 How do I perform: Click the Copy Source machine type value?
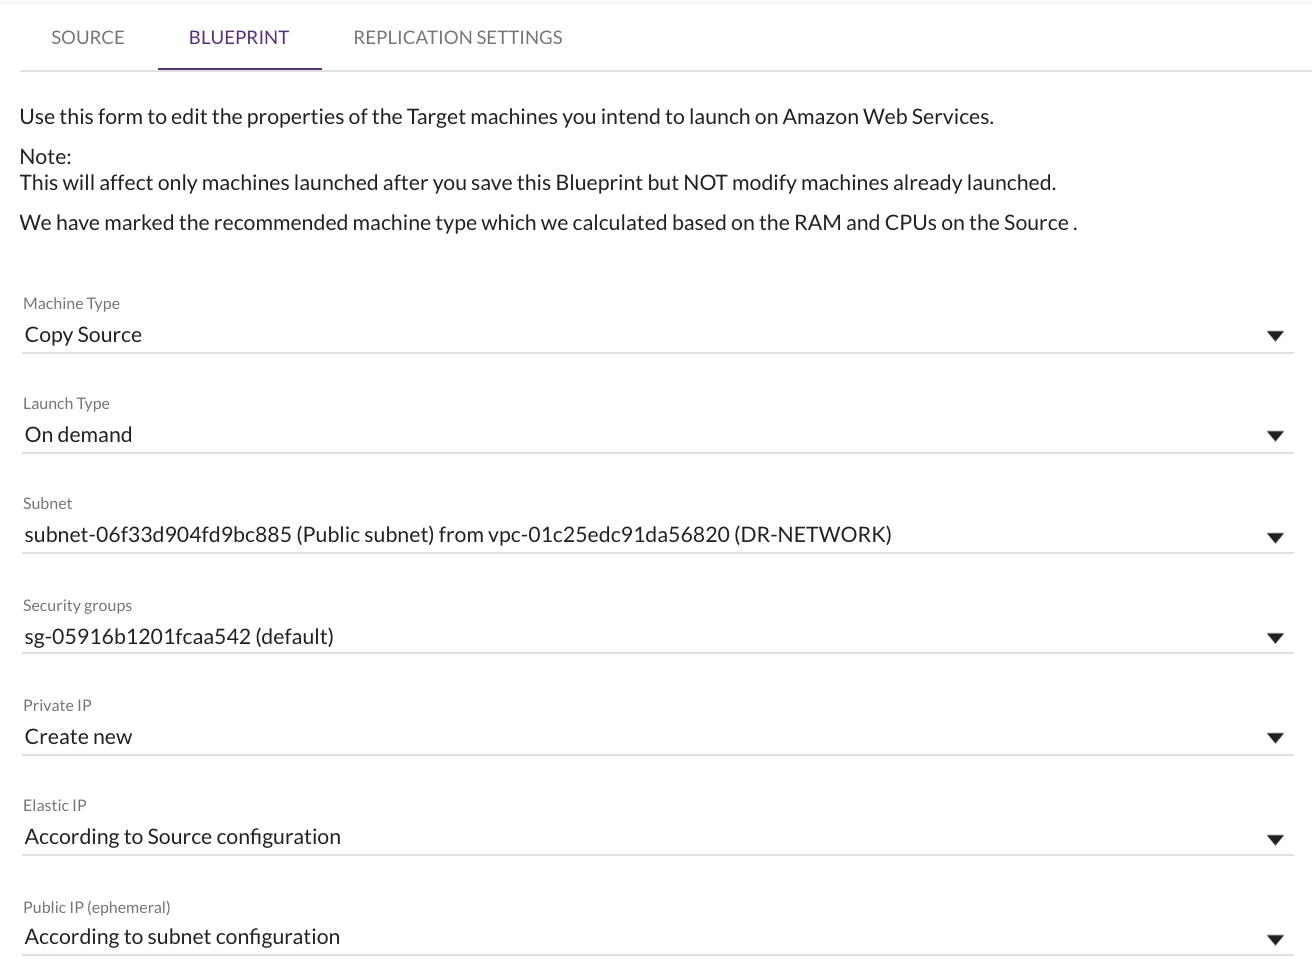[83, 334]
